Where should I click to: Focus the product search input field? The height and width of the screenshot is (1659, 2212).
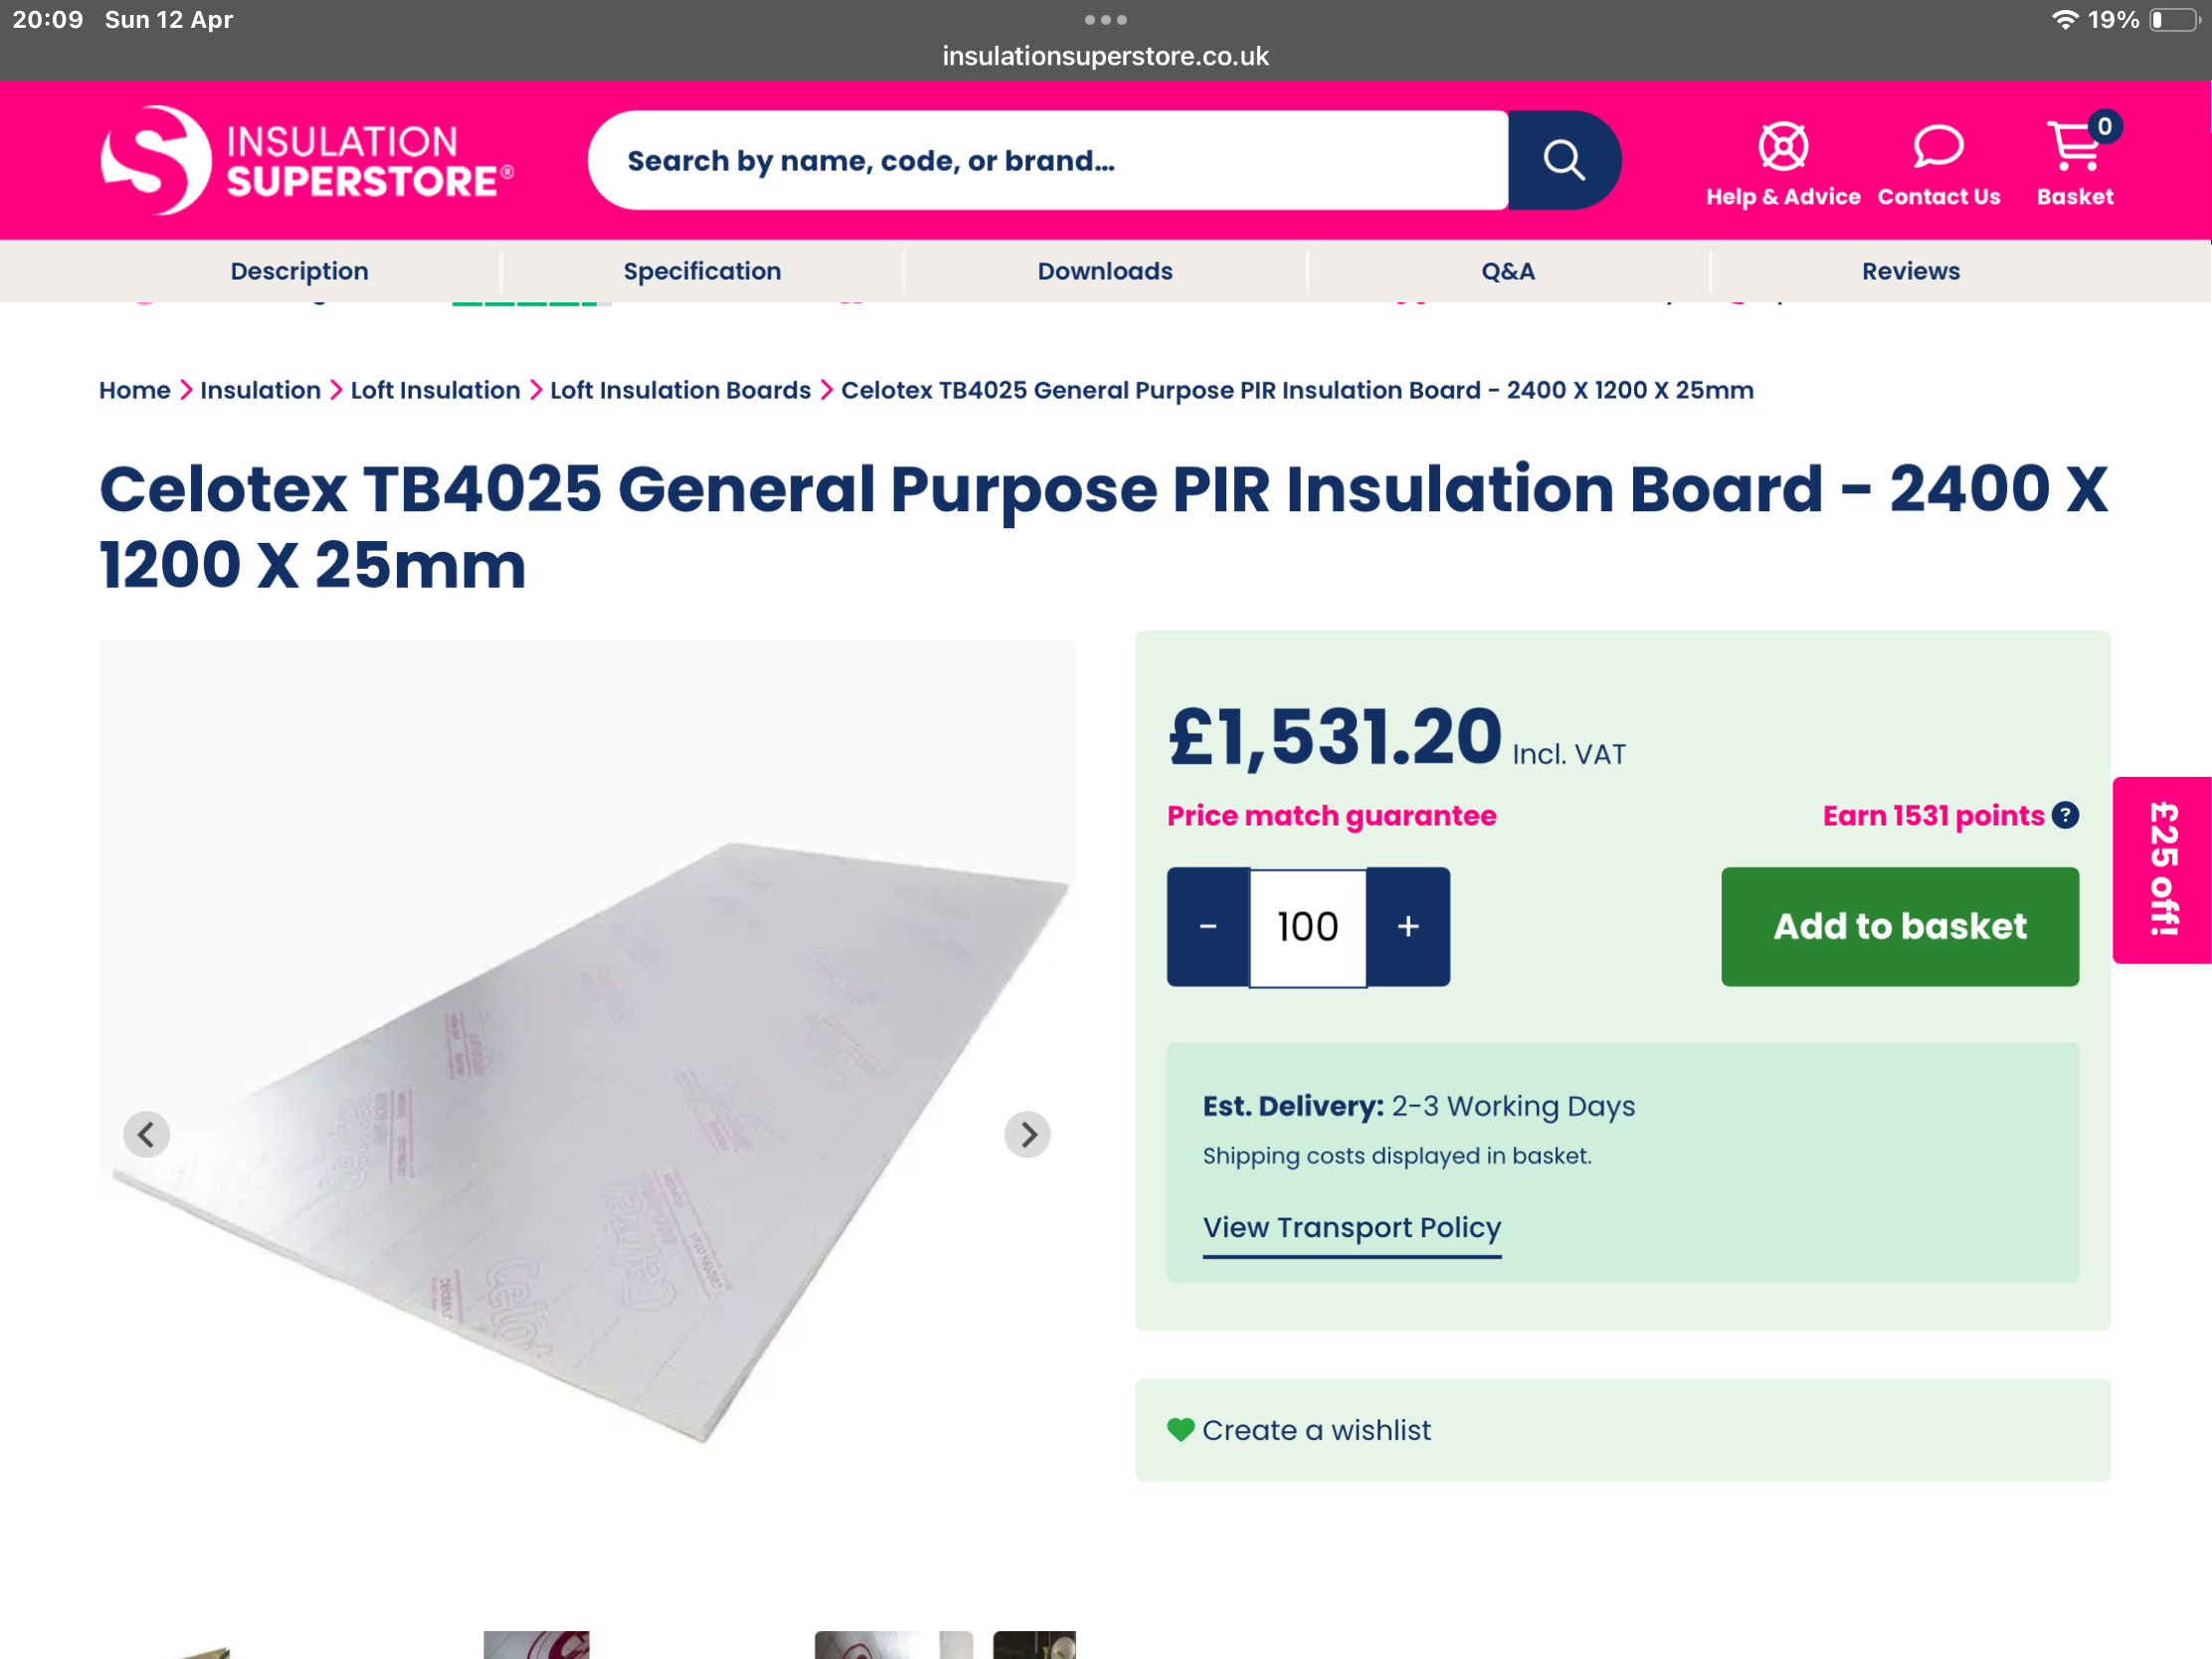point(1047,160)
